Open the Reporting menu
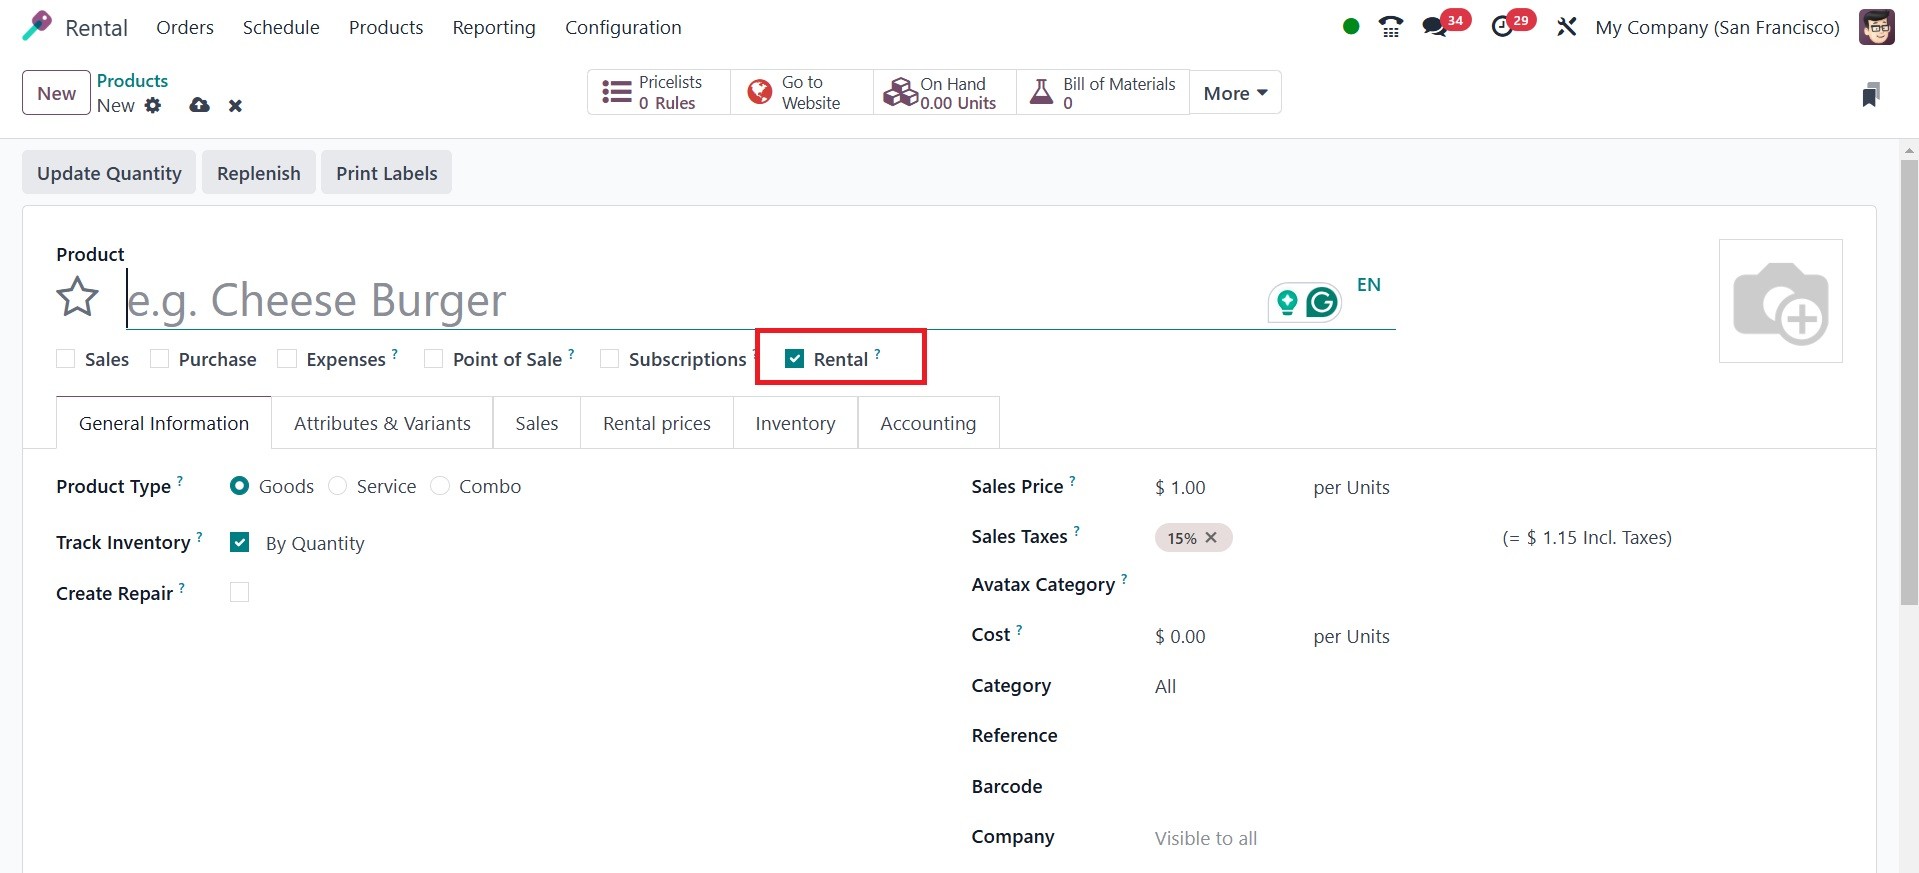Screen dimensions: 1919x873 pos(494,27)
